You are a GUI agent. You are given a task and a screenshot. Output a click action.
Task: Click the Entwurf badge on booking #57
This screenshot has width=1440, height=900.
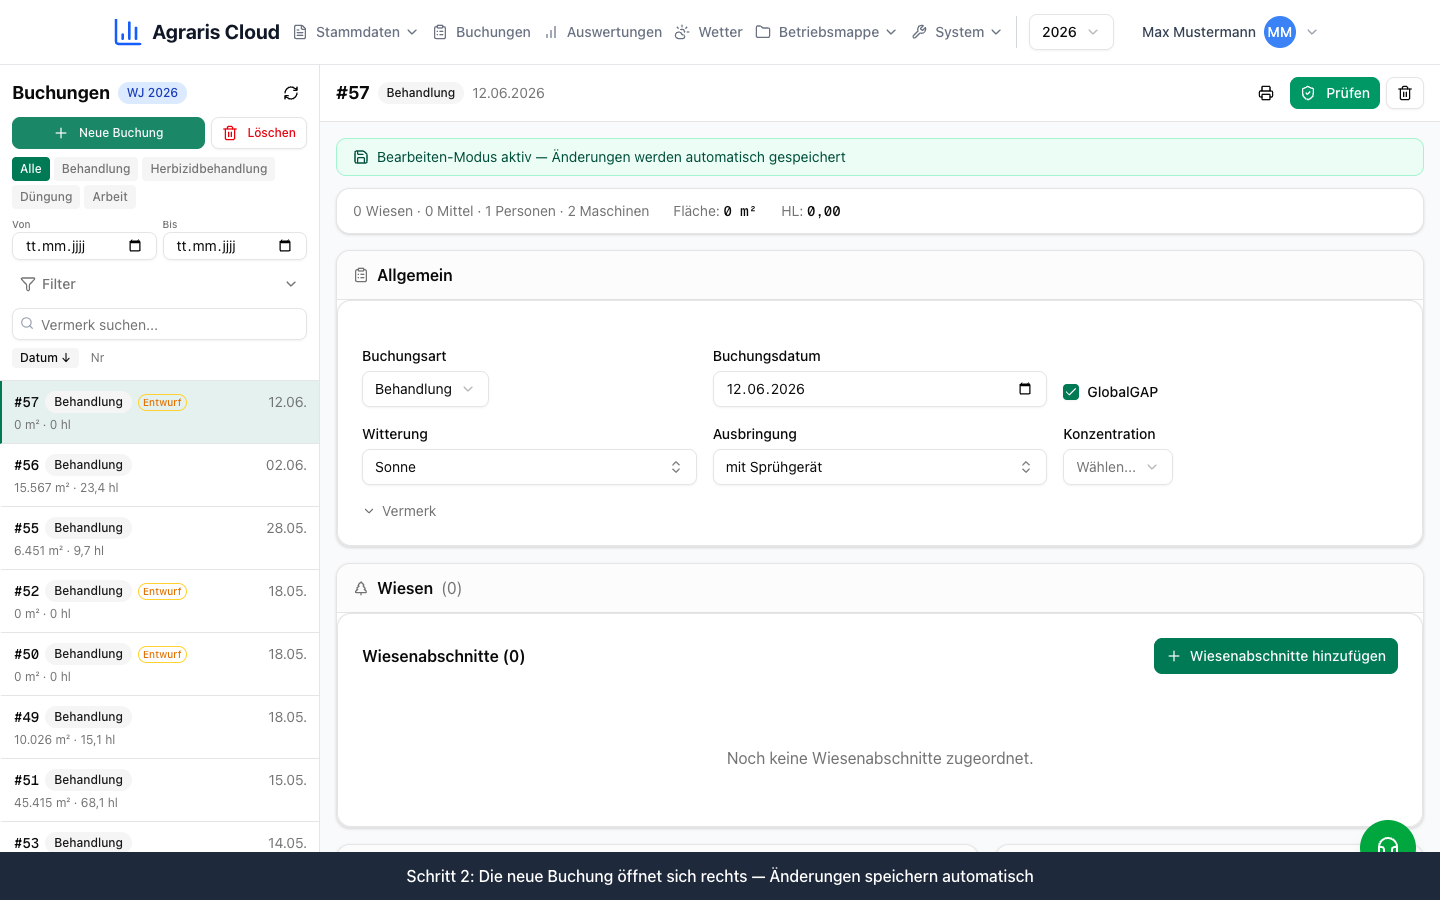pos(162,402)
